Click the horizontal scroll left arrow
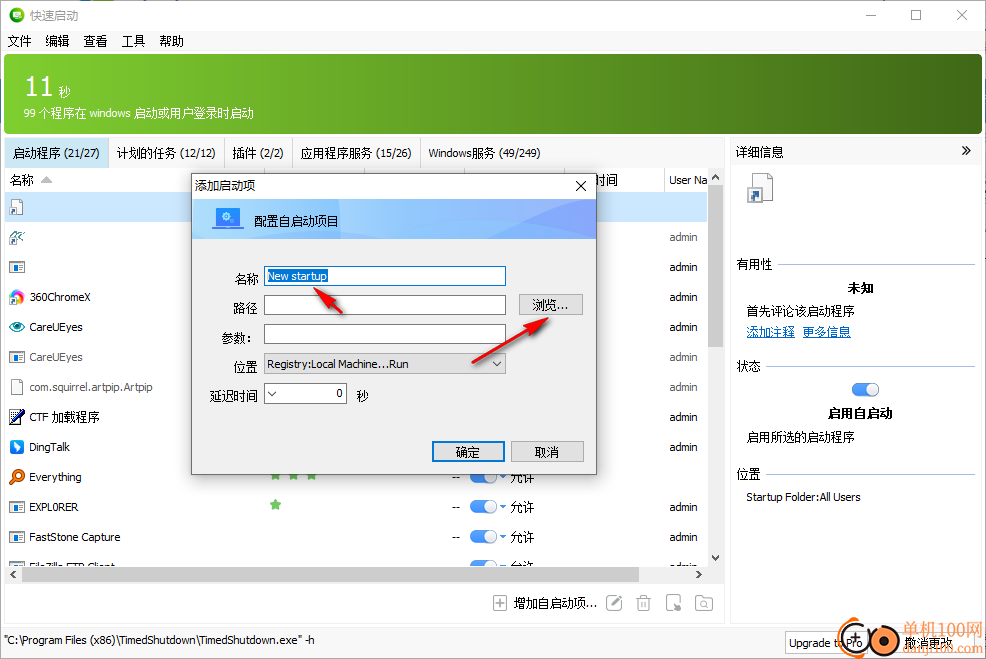The image size is (986, 659). (13, 574)
